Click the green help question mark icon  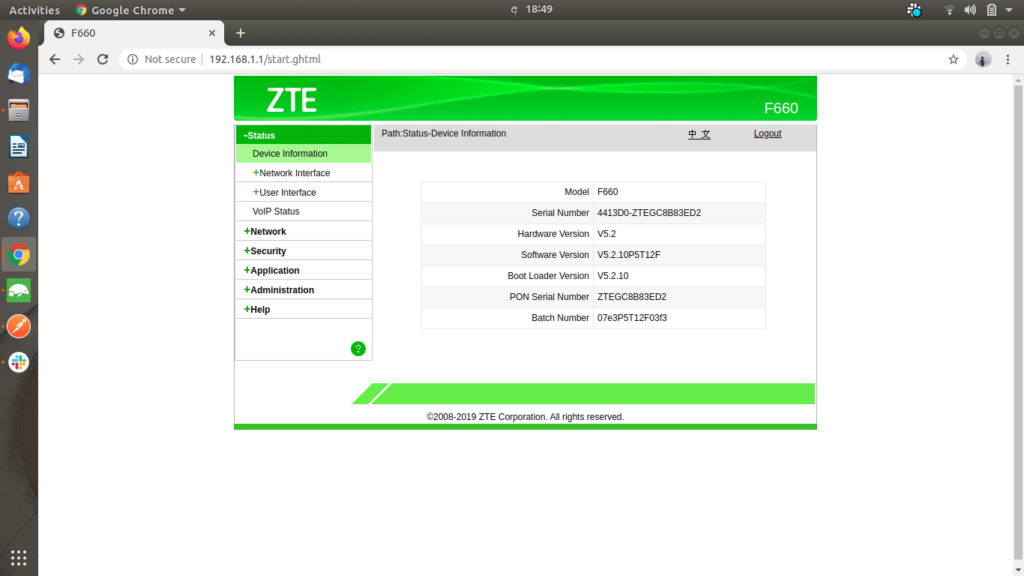[358, 348]
